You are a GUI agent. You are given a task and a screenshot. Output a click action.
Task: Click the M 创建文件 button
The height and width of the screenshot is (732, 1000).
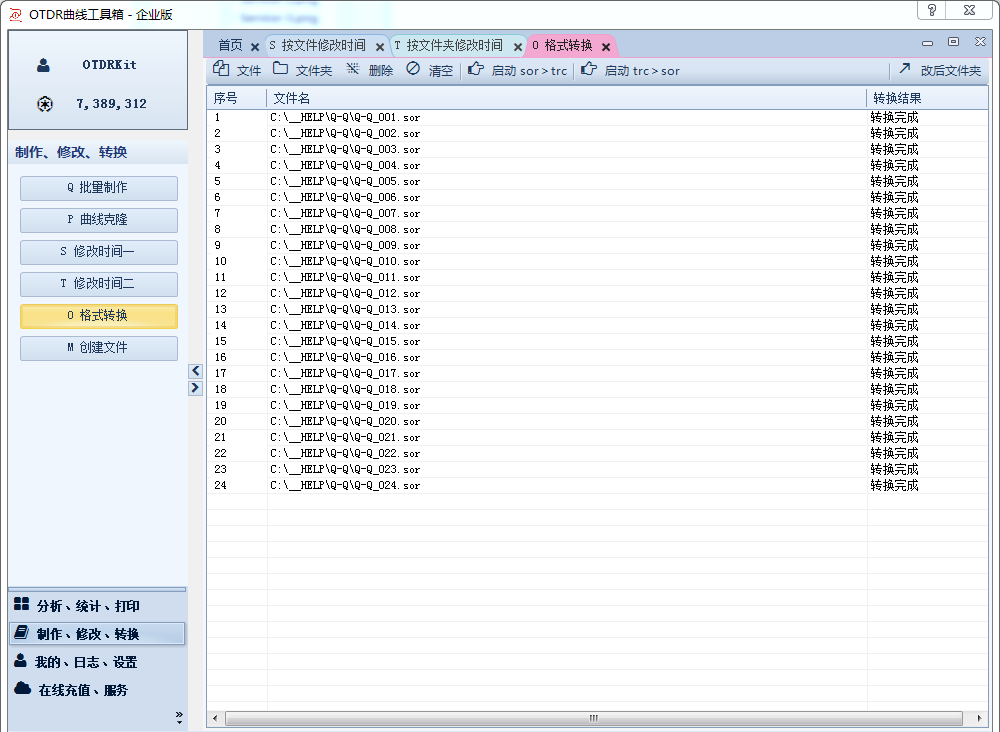98,348
